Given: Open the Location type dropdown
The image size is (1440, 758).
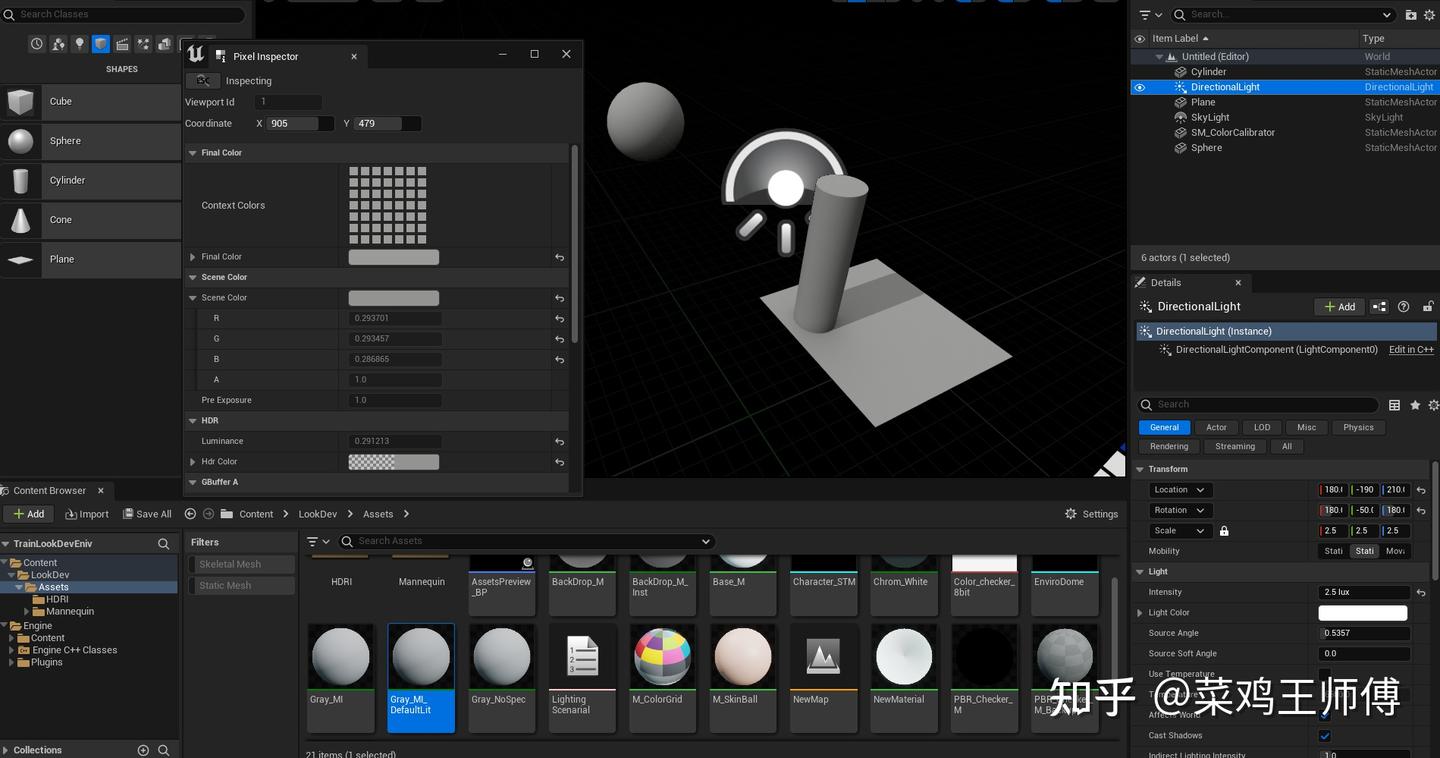Looking at the screenshot, I should [1179, 490].
